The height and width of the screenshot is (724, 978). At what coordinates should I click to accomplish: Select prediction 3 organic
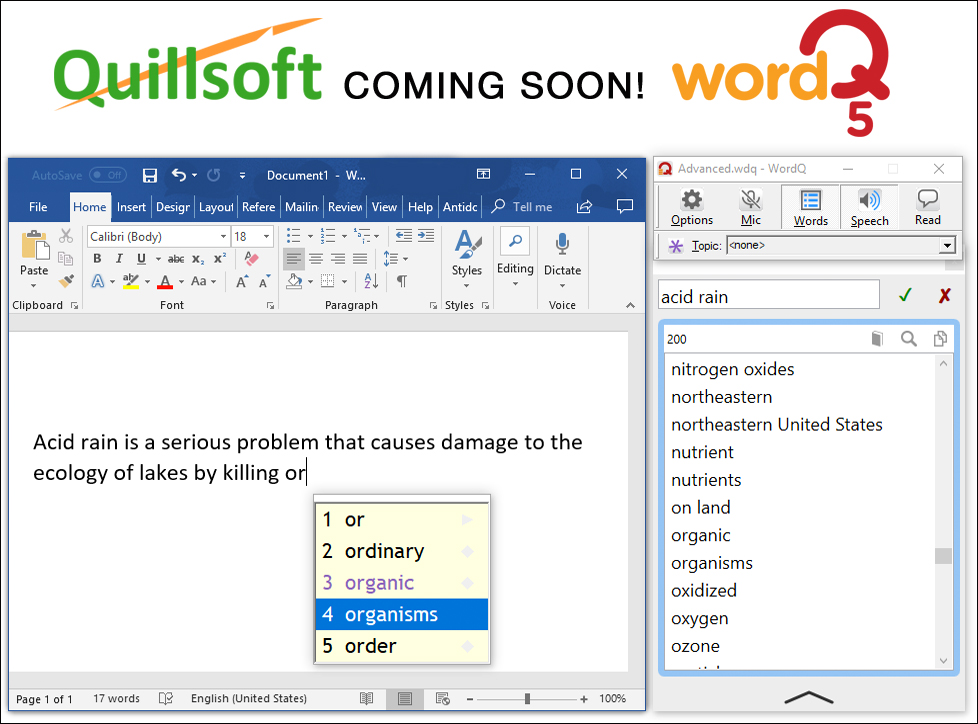point(402,582)
